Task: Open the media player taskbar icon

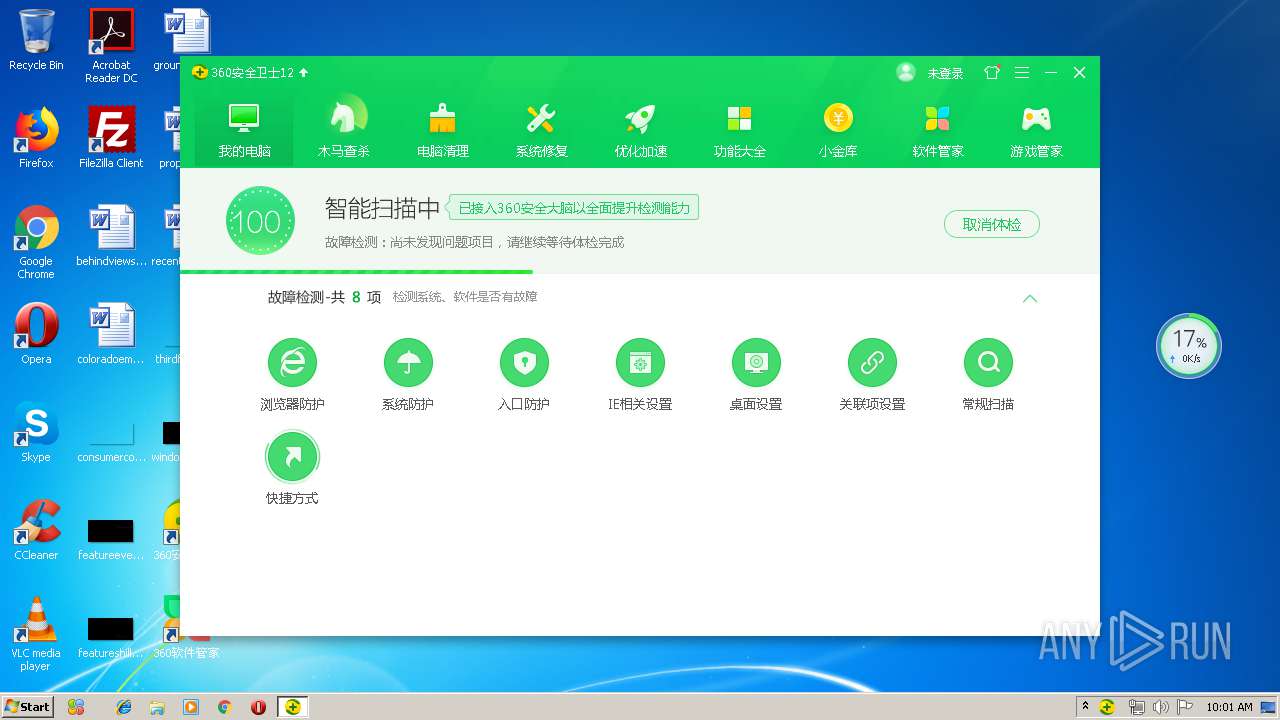Action: [191, 707]
